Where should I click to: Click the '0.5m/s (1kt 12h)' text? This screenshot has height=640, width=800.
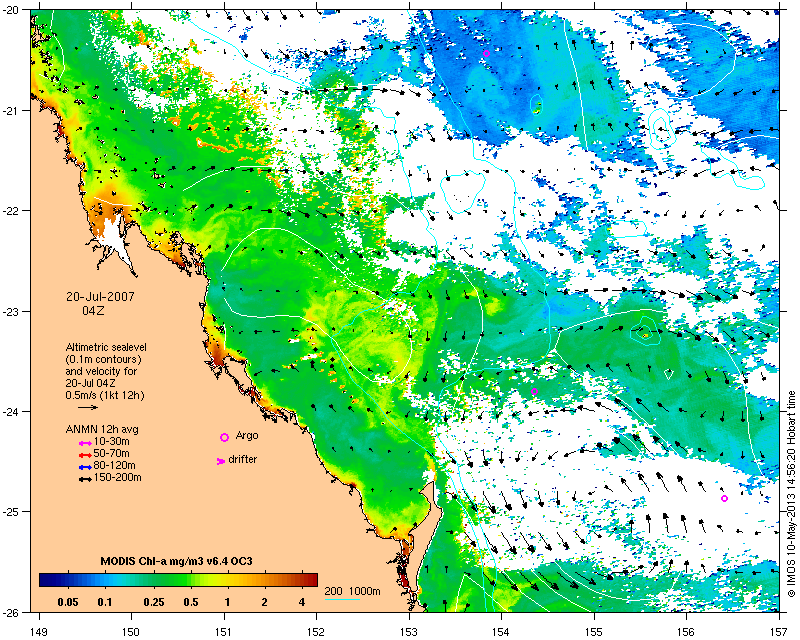[x=105, y=396]
